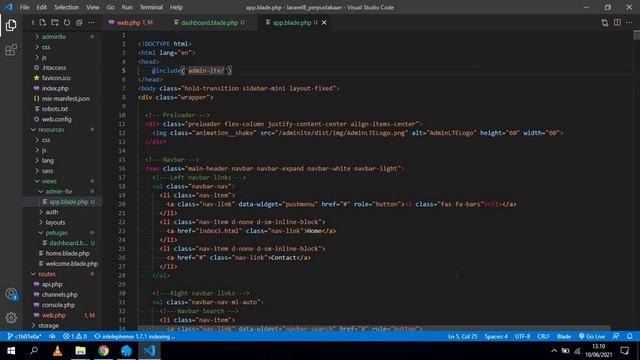Open File Explorer from taskbar
Image resolution: width=640 pixels, height=360 pixels.
click(x=80, y=351)
